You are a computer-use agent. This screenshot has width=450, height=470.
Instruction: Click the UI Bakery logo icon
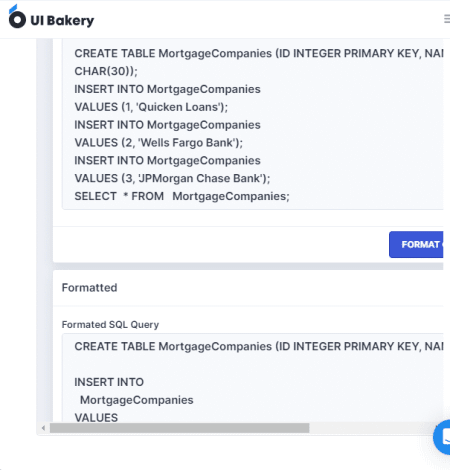17,17
